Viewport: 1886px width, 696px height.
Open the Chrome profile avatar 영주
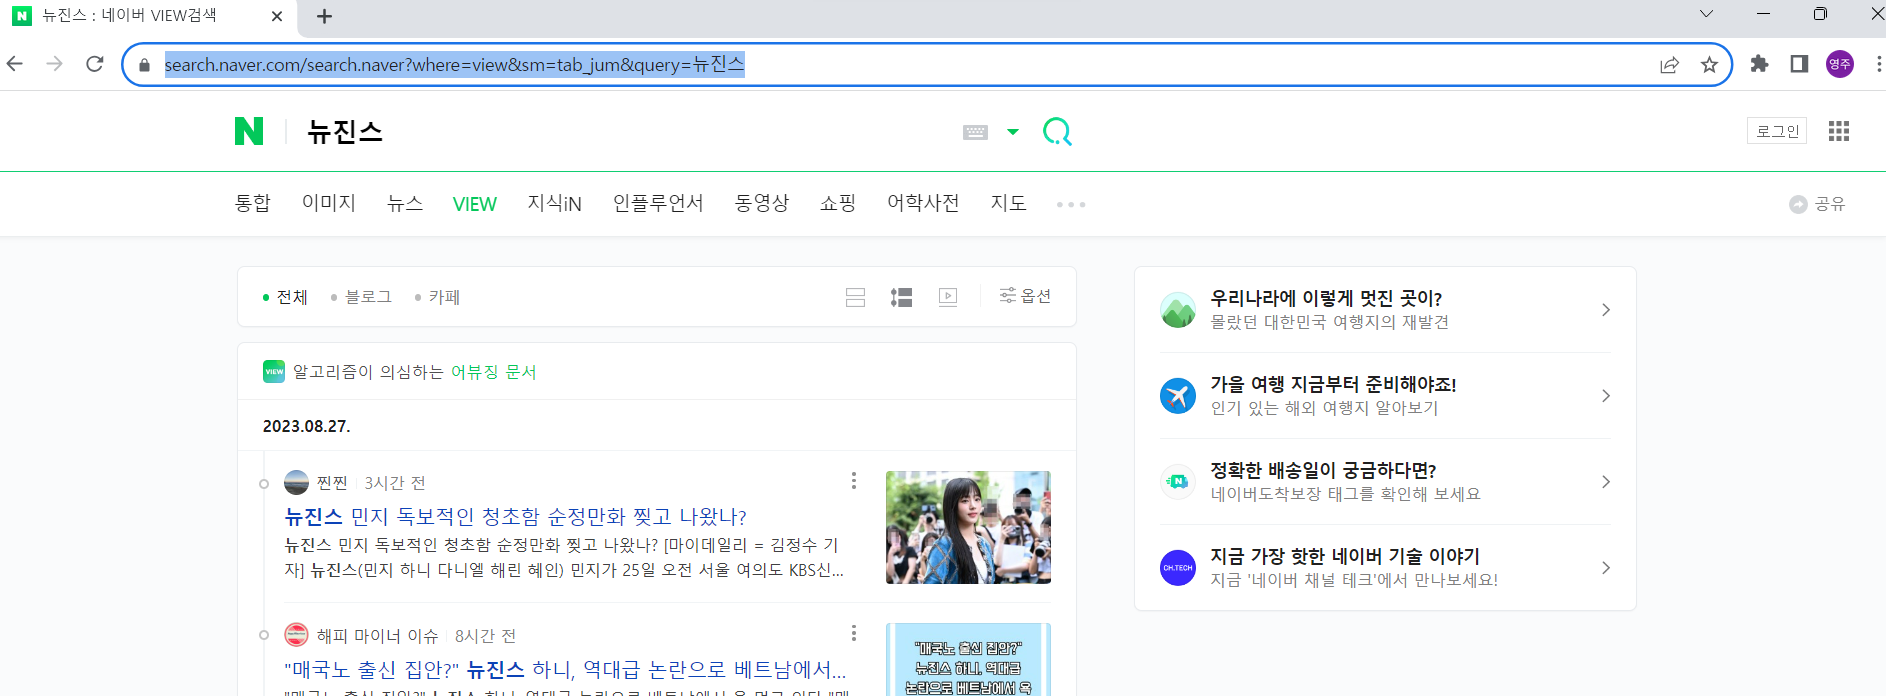click(x=1840, y=64)
